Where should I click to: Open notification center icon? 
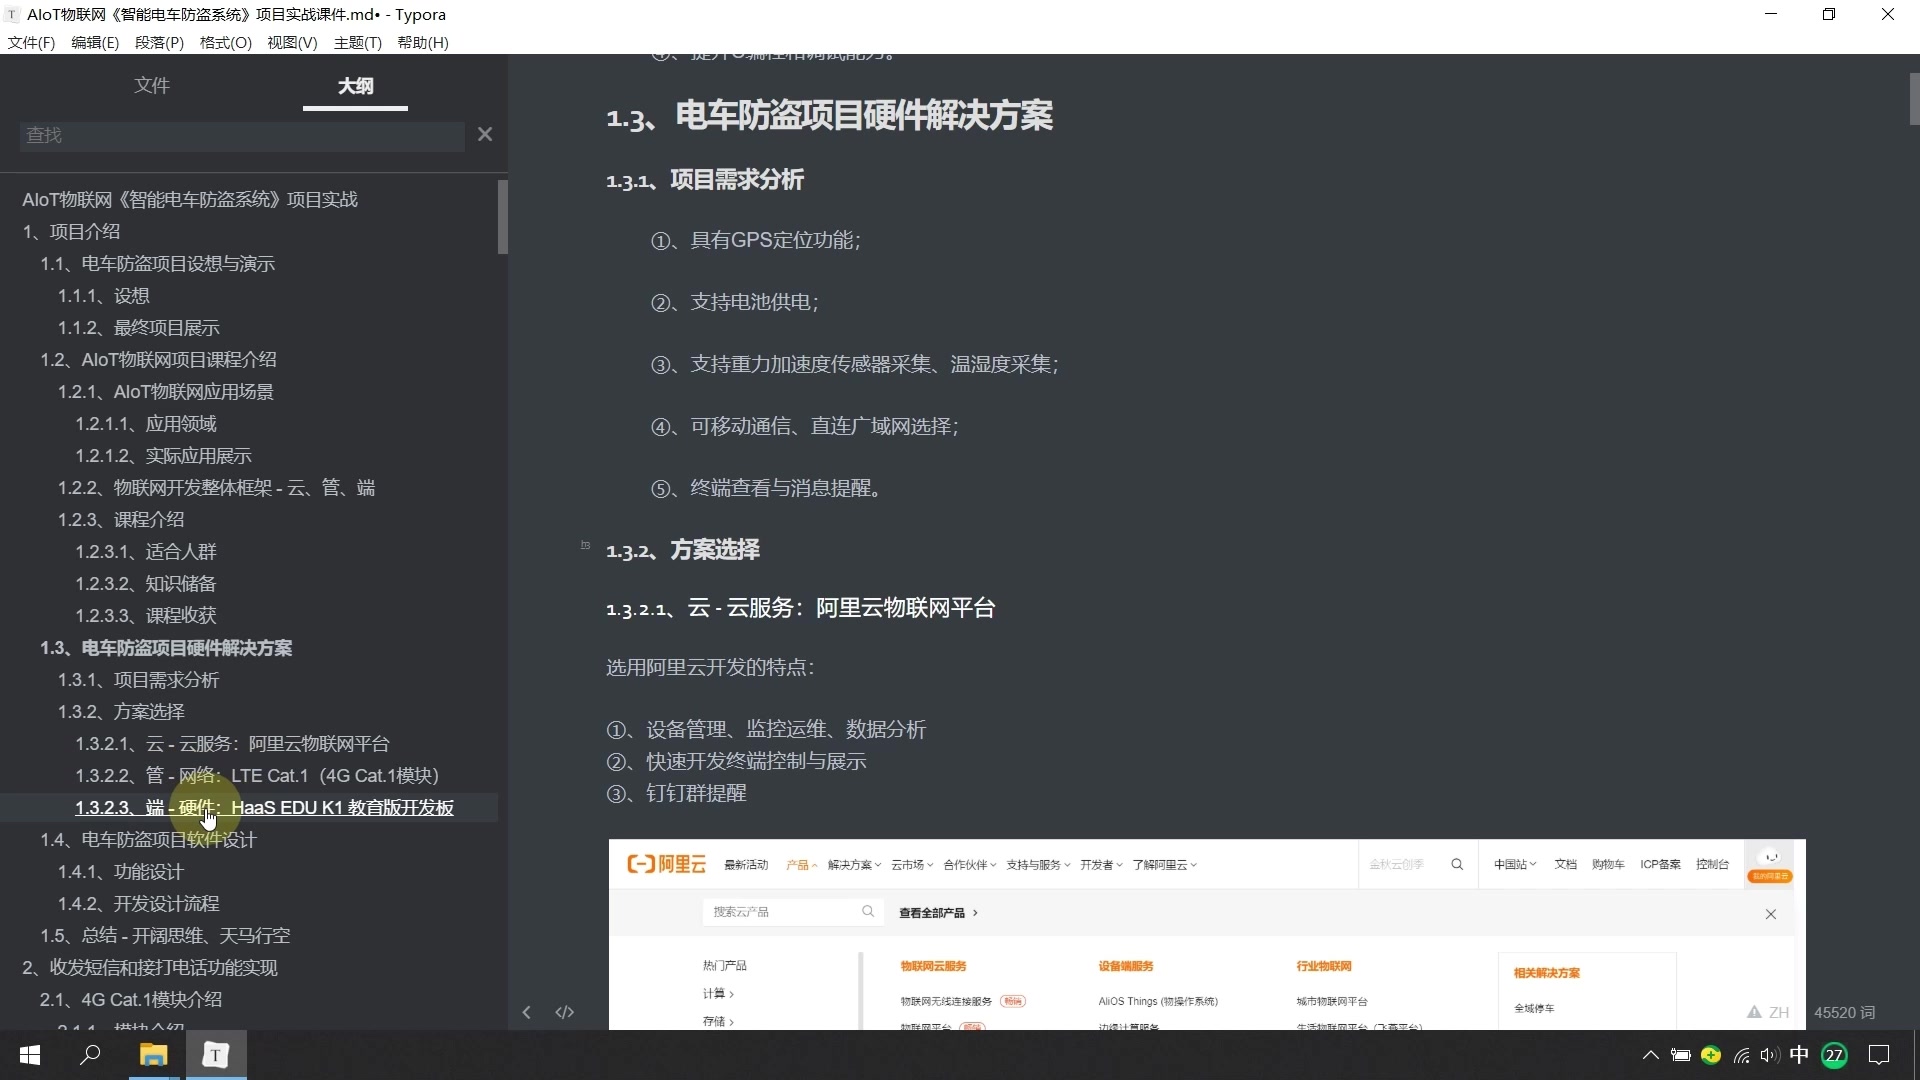[x=1879, y=1055]
